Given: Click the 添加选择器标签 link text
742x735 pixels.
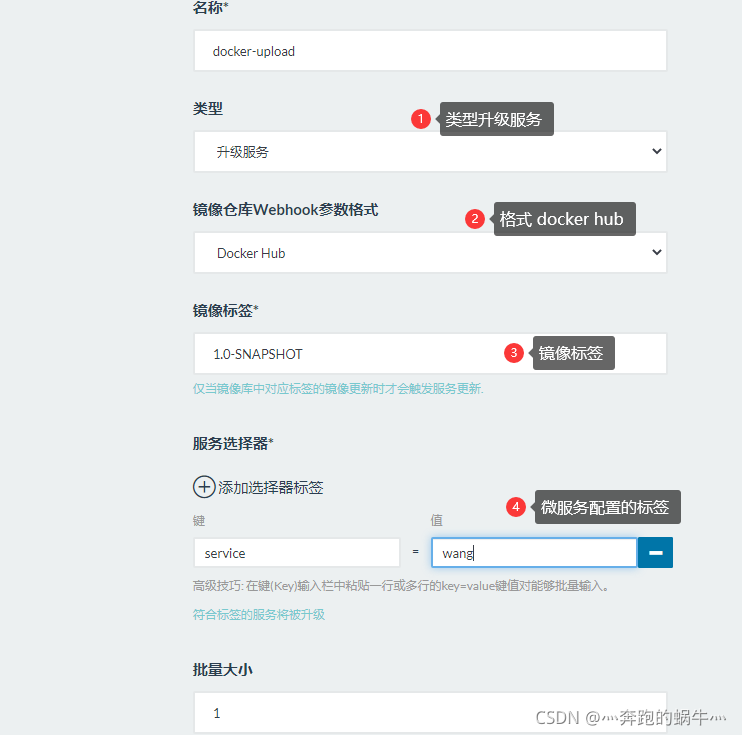Looking at the screenshot, I should pos(271,487).
